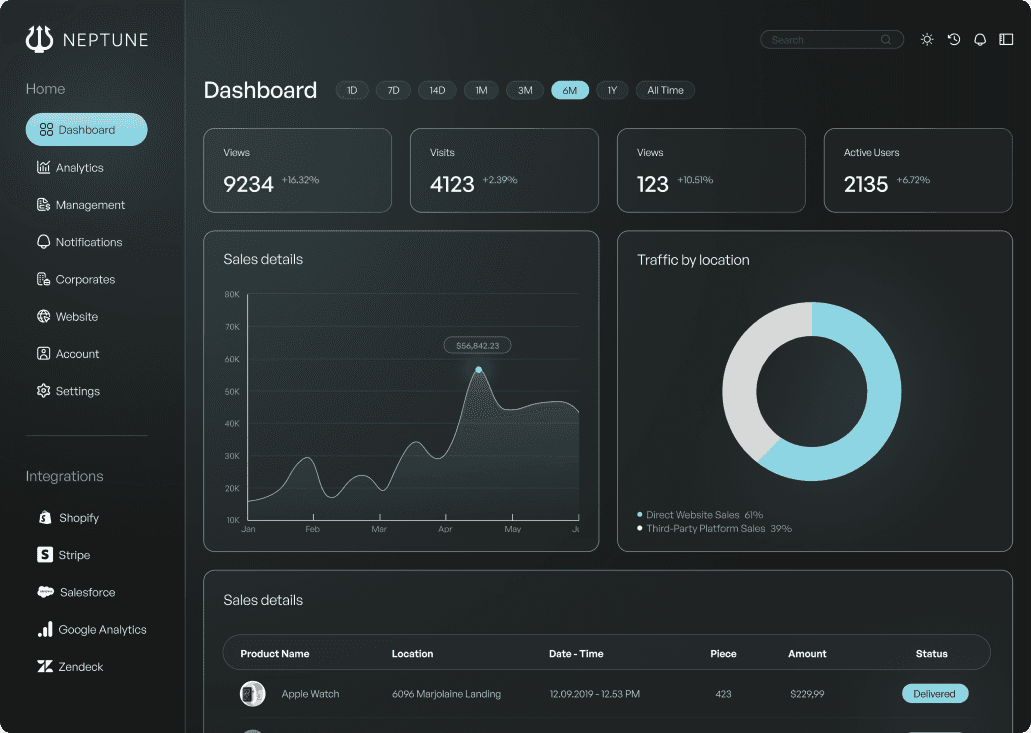
Task: Go to the Management sidebar item
Action: [81, 204]
